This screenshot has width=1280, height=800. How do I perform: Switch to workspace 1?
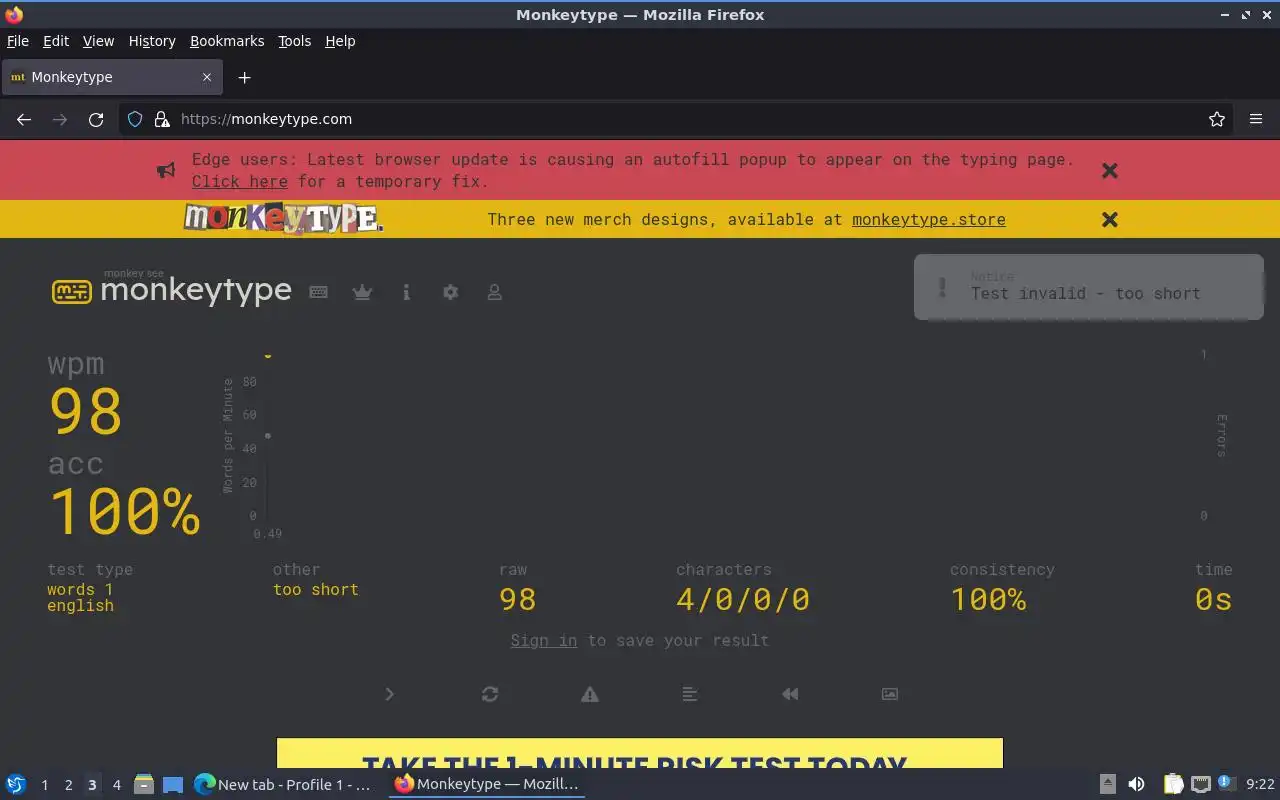(44, 785)
